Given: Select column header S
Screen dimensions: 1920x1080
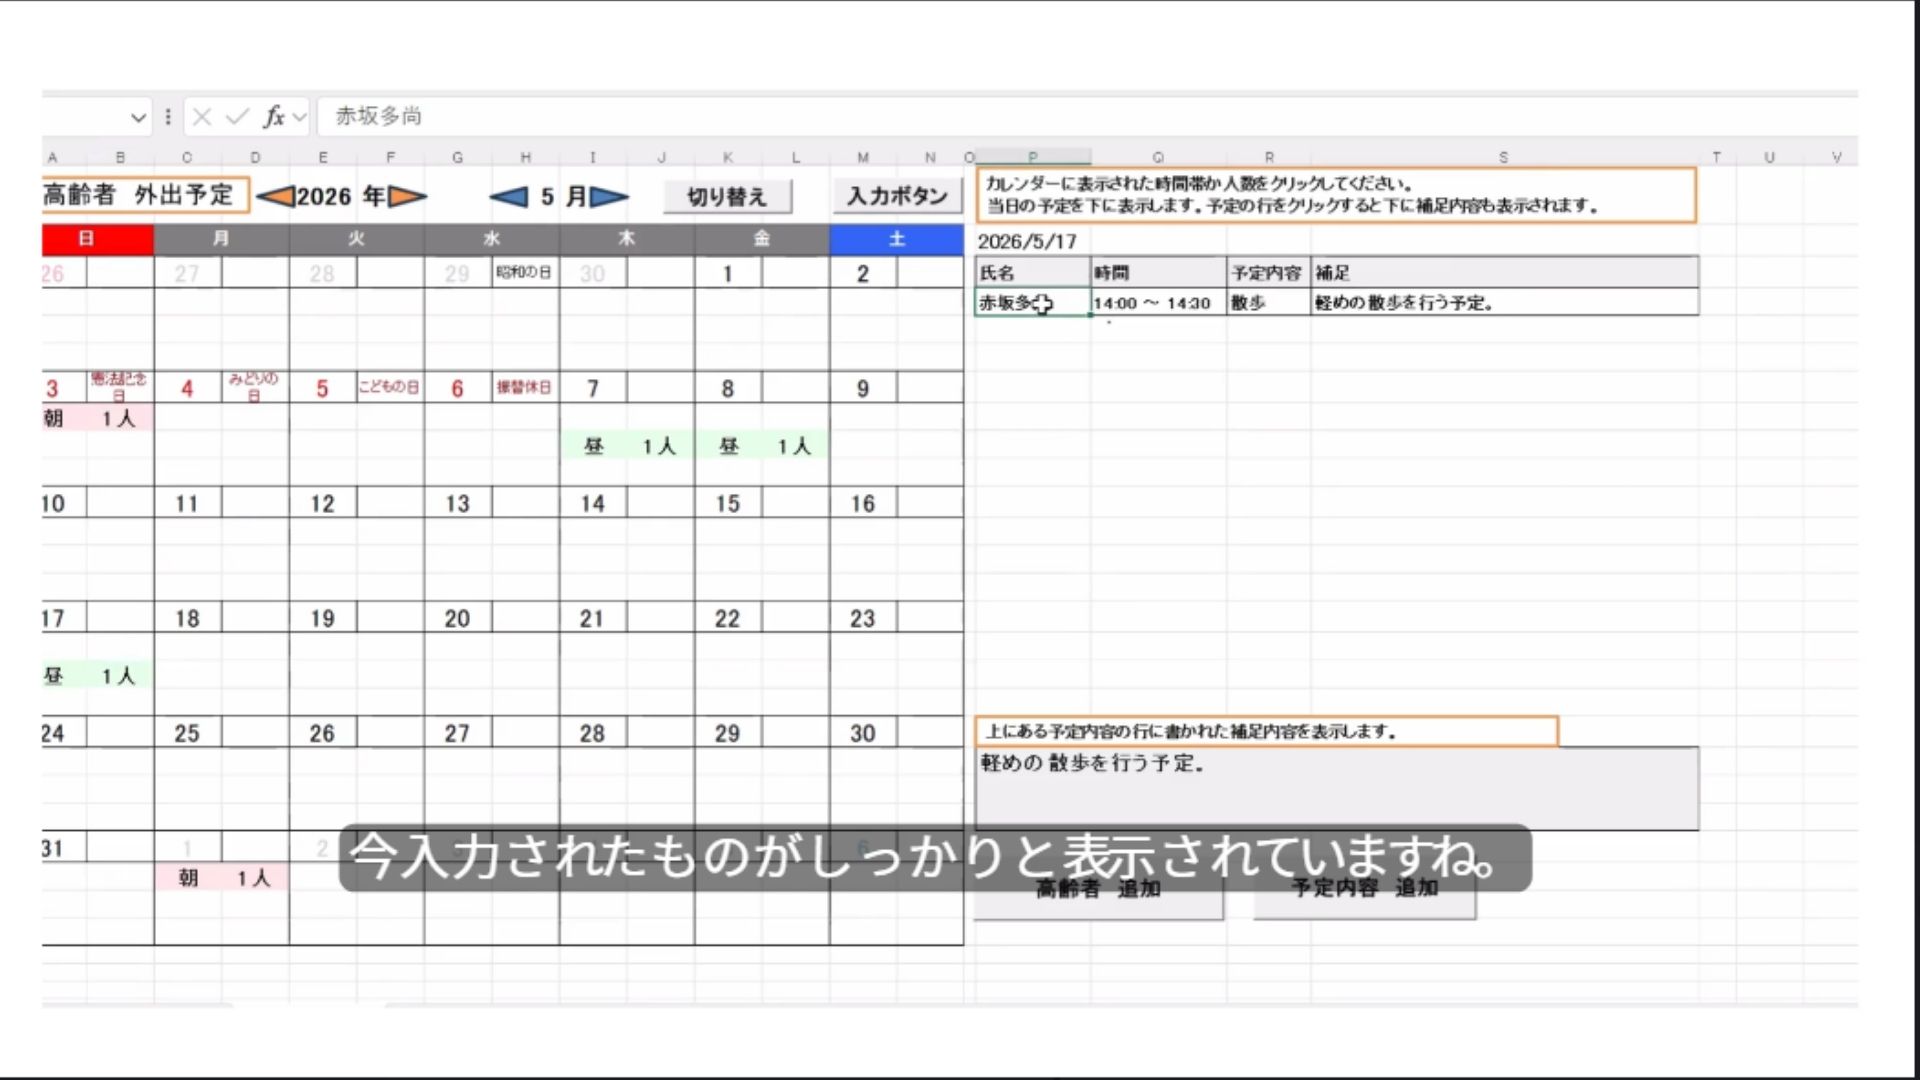Looking at the screenshot, I should click(1503, 158).
